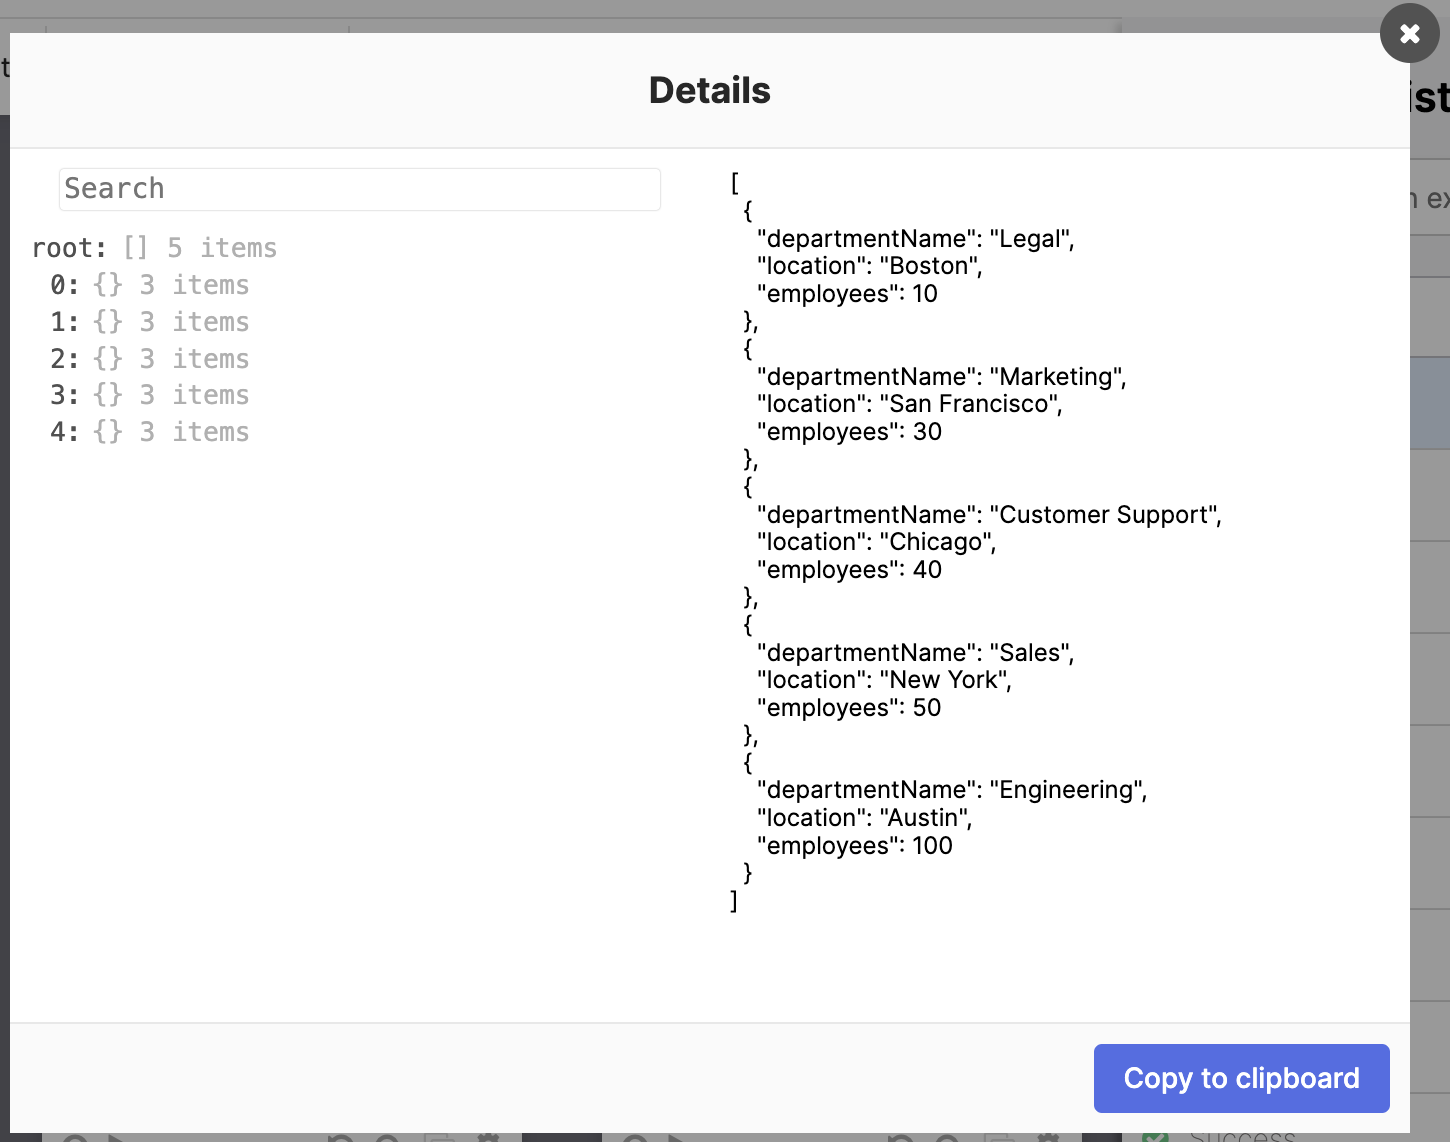Close the Details dialog with the X icon
Viewport: 1450px width, 1142px height.
1409,34
